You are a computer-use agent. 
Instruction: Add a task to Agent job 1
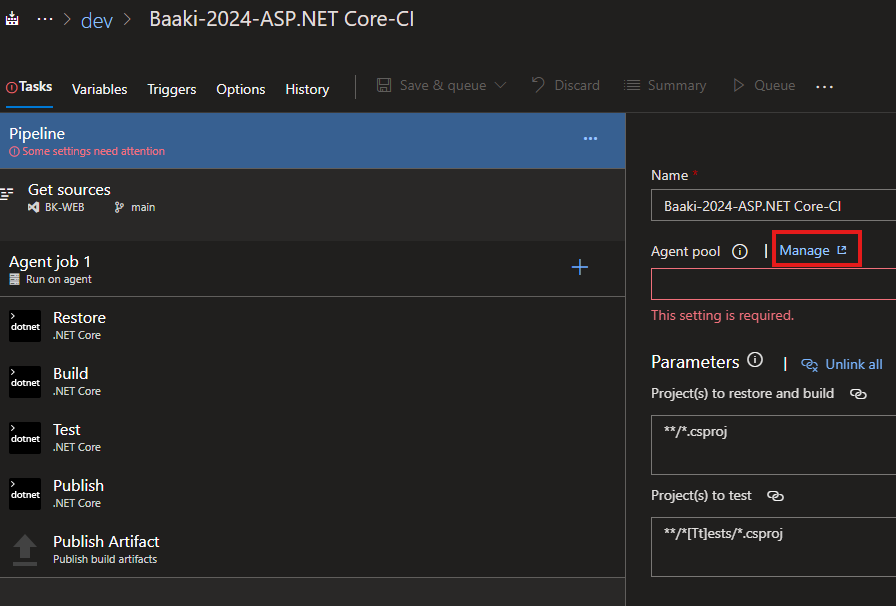[579, 267]
